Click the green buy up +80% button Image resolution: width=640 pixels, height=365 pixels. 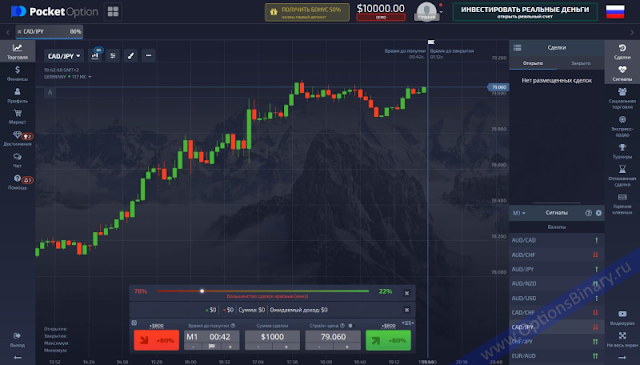click(388, 340)
